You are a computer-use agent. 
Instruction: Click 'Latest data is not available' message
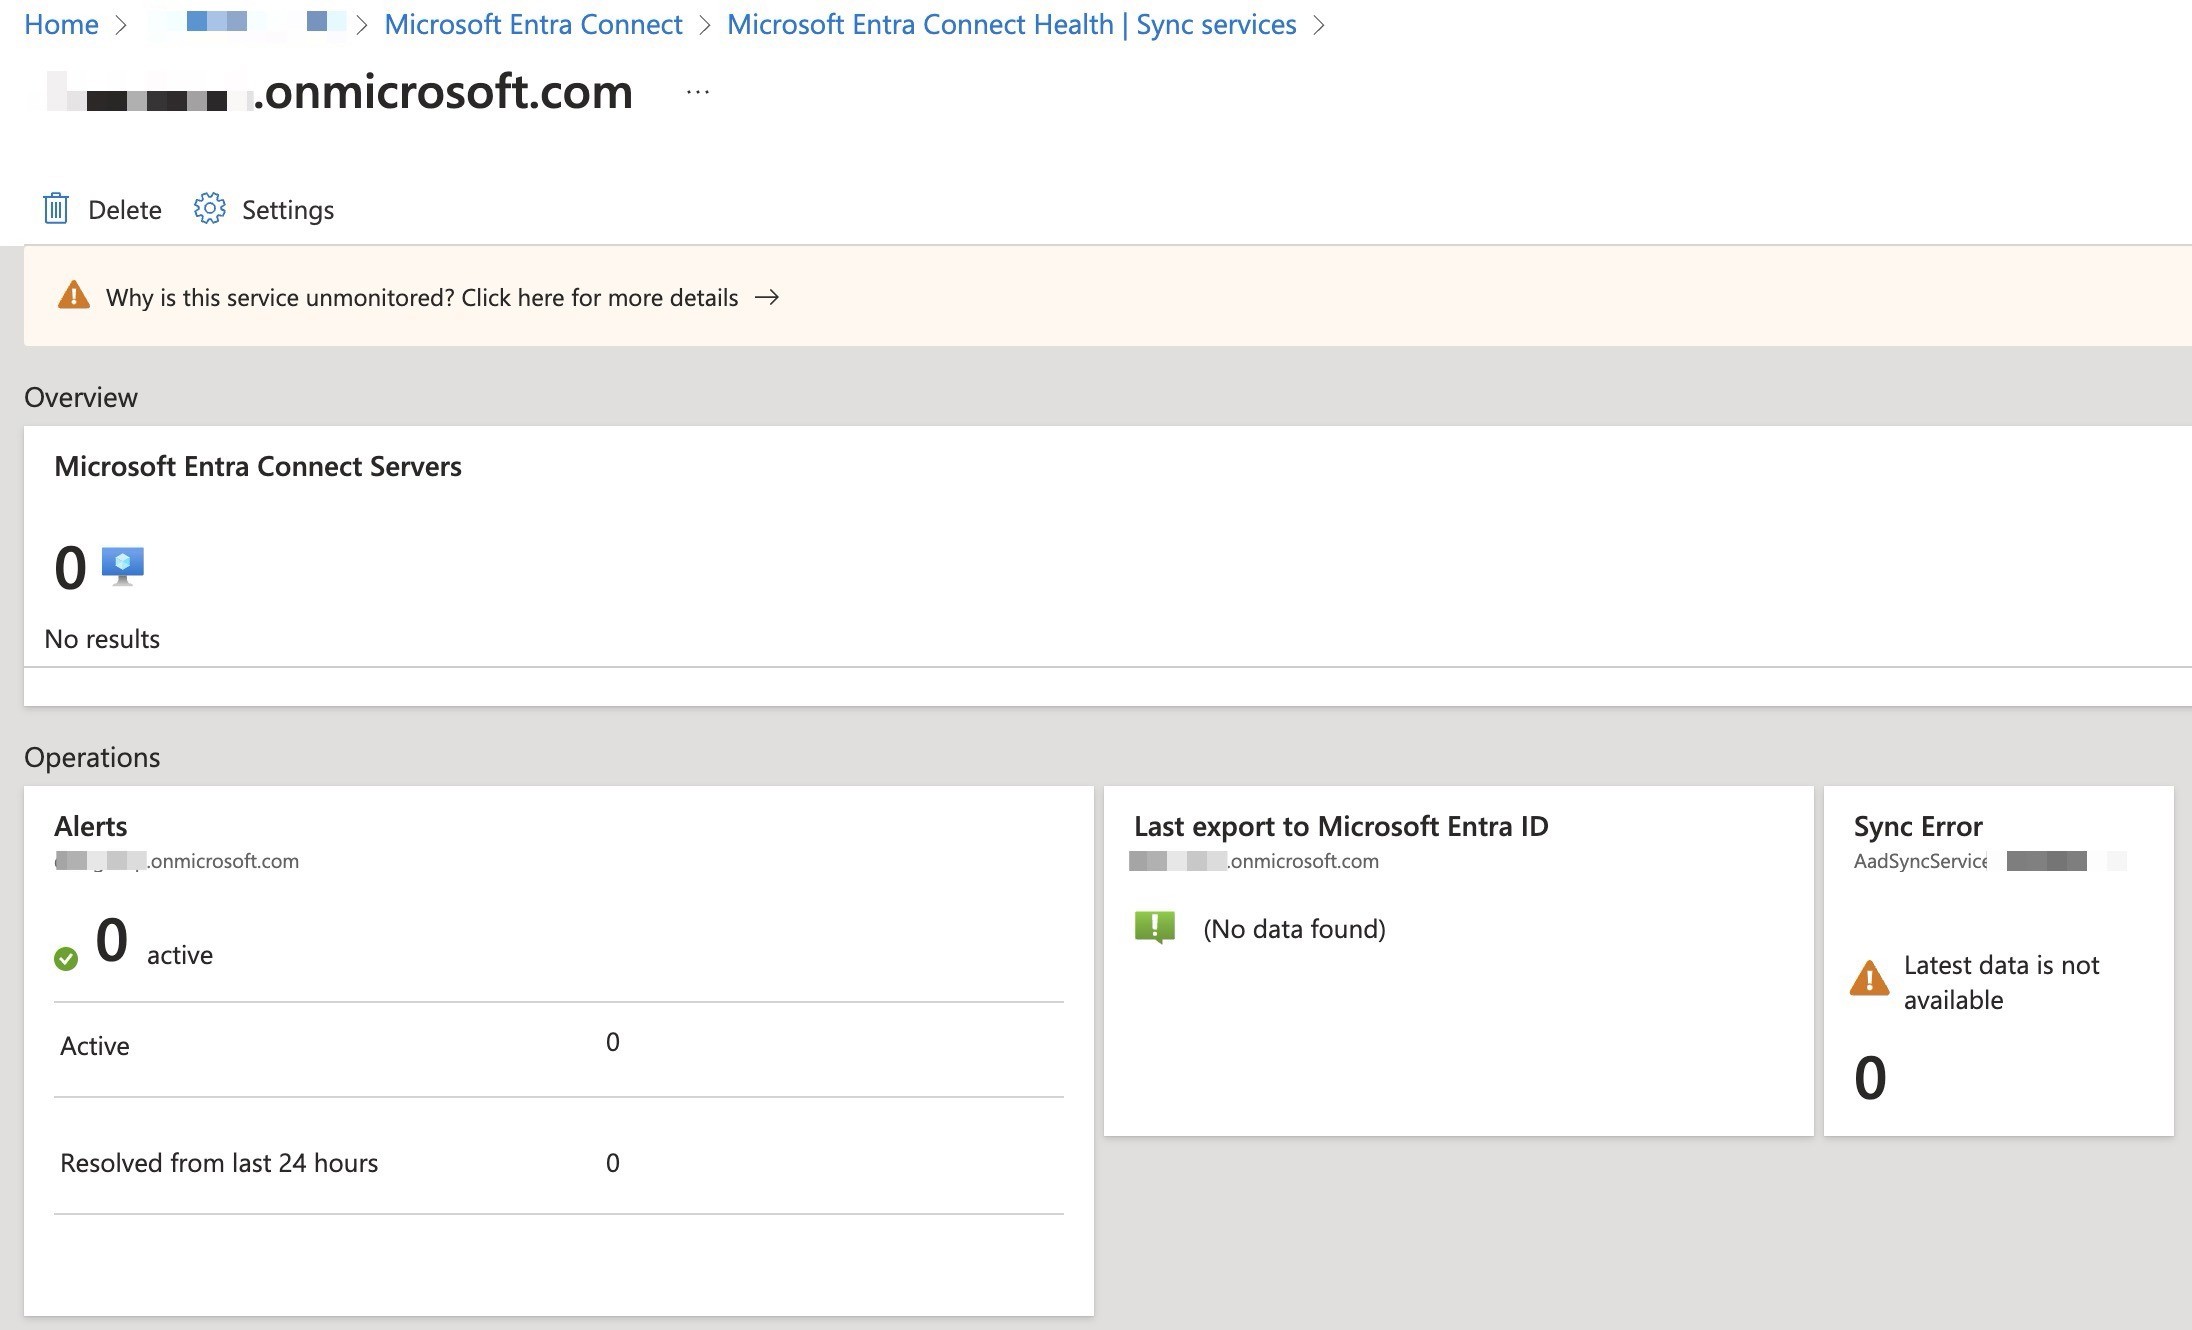pos(2001,982)
